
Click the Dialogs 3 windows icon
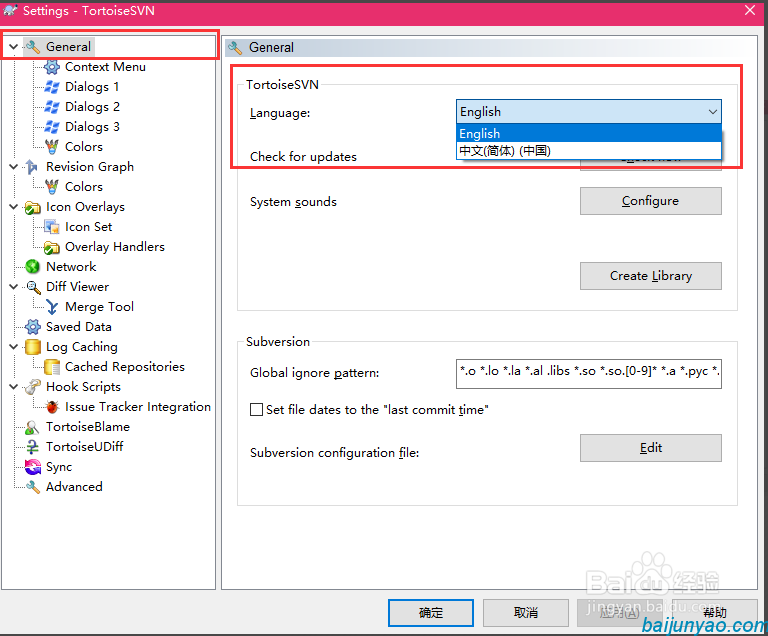point(52,127)
